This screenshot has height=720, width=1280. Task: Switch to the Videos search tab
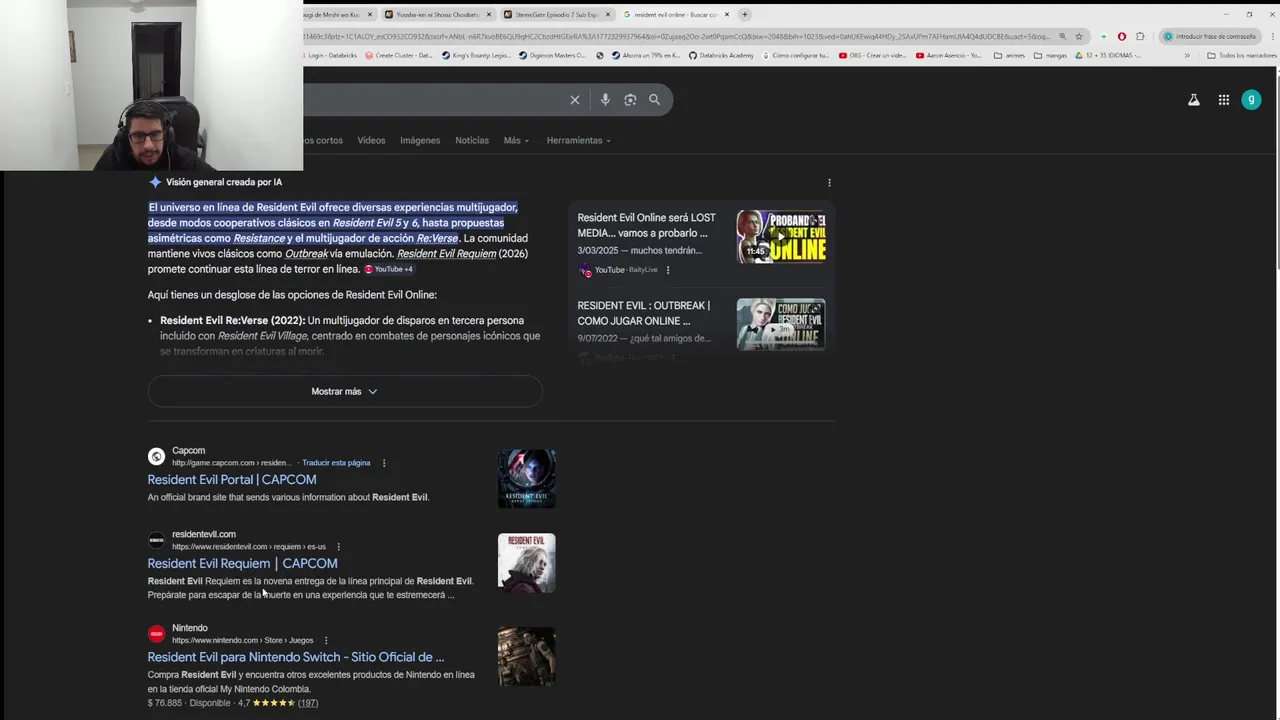[x=371, y=141]
